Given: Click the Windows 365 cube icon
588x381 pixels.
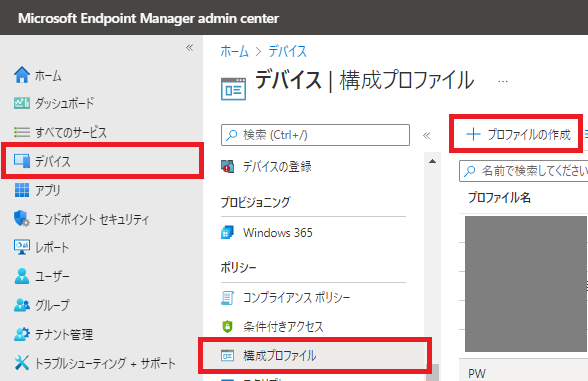Looking at the screenshot, I should click(x=227, y=232).
